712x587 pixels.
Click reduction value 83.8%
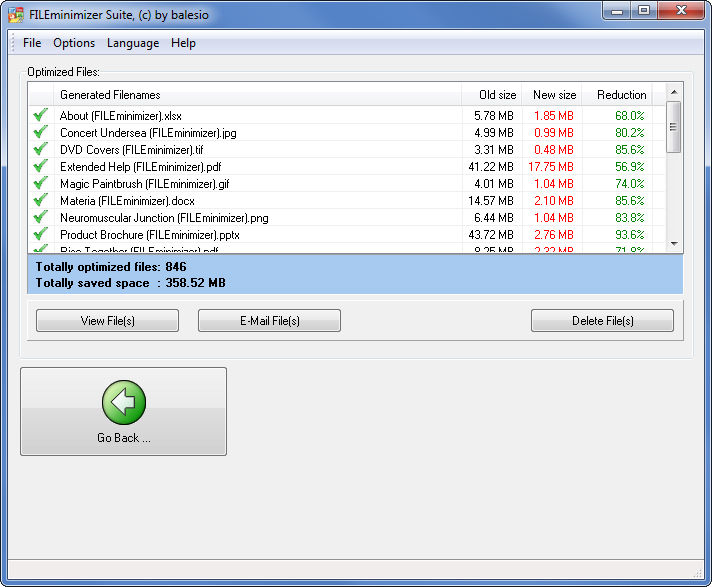(x=630, y=218)
